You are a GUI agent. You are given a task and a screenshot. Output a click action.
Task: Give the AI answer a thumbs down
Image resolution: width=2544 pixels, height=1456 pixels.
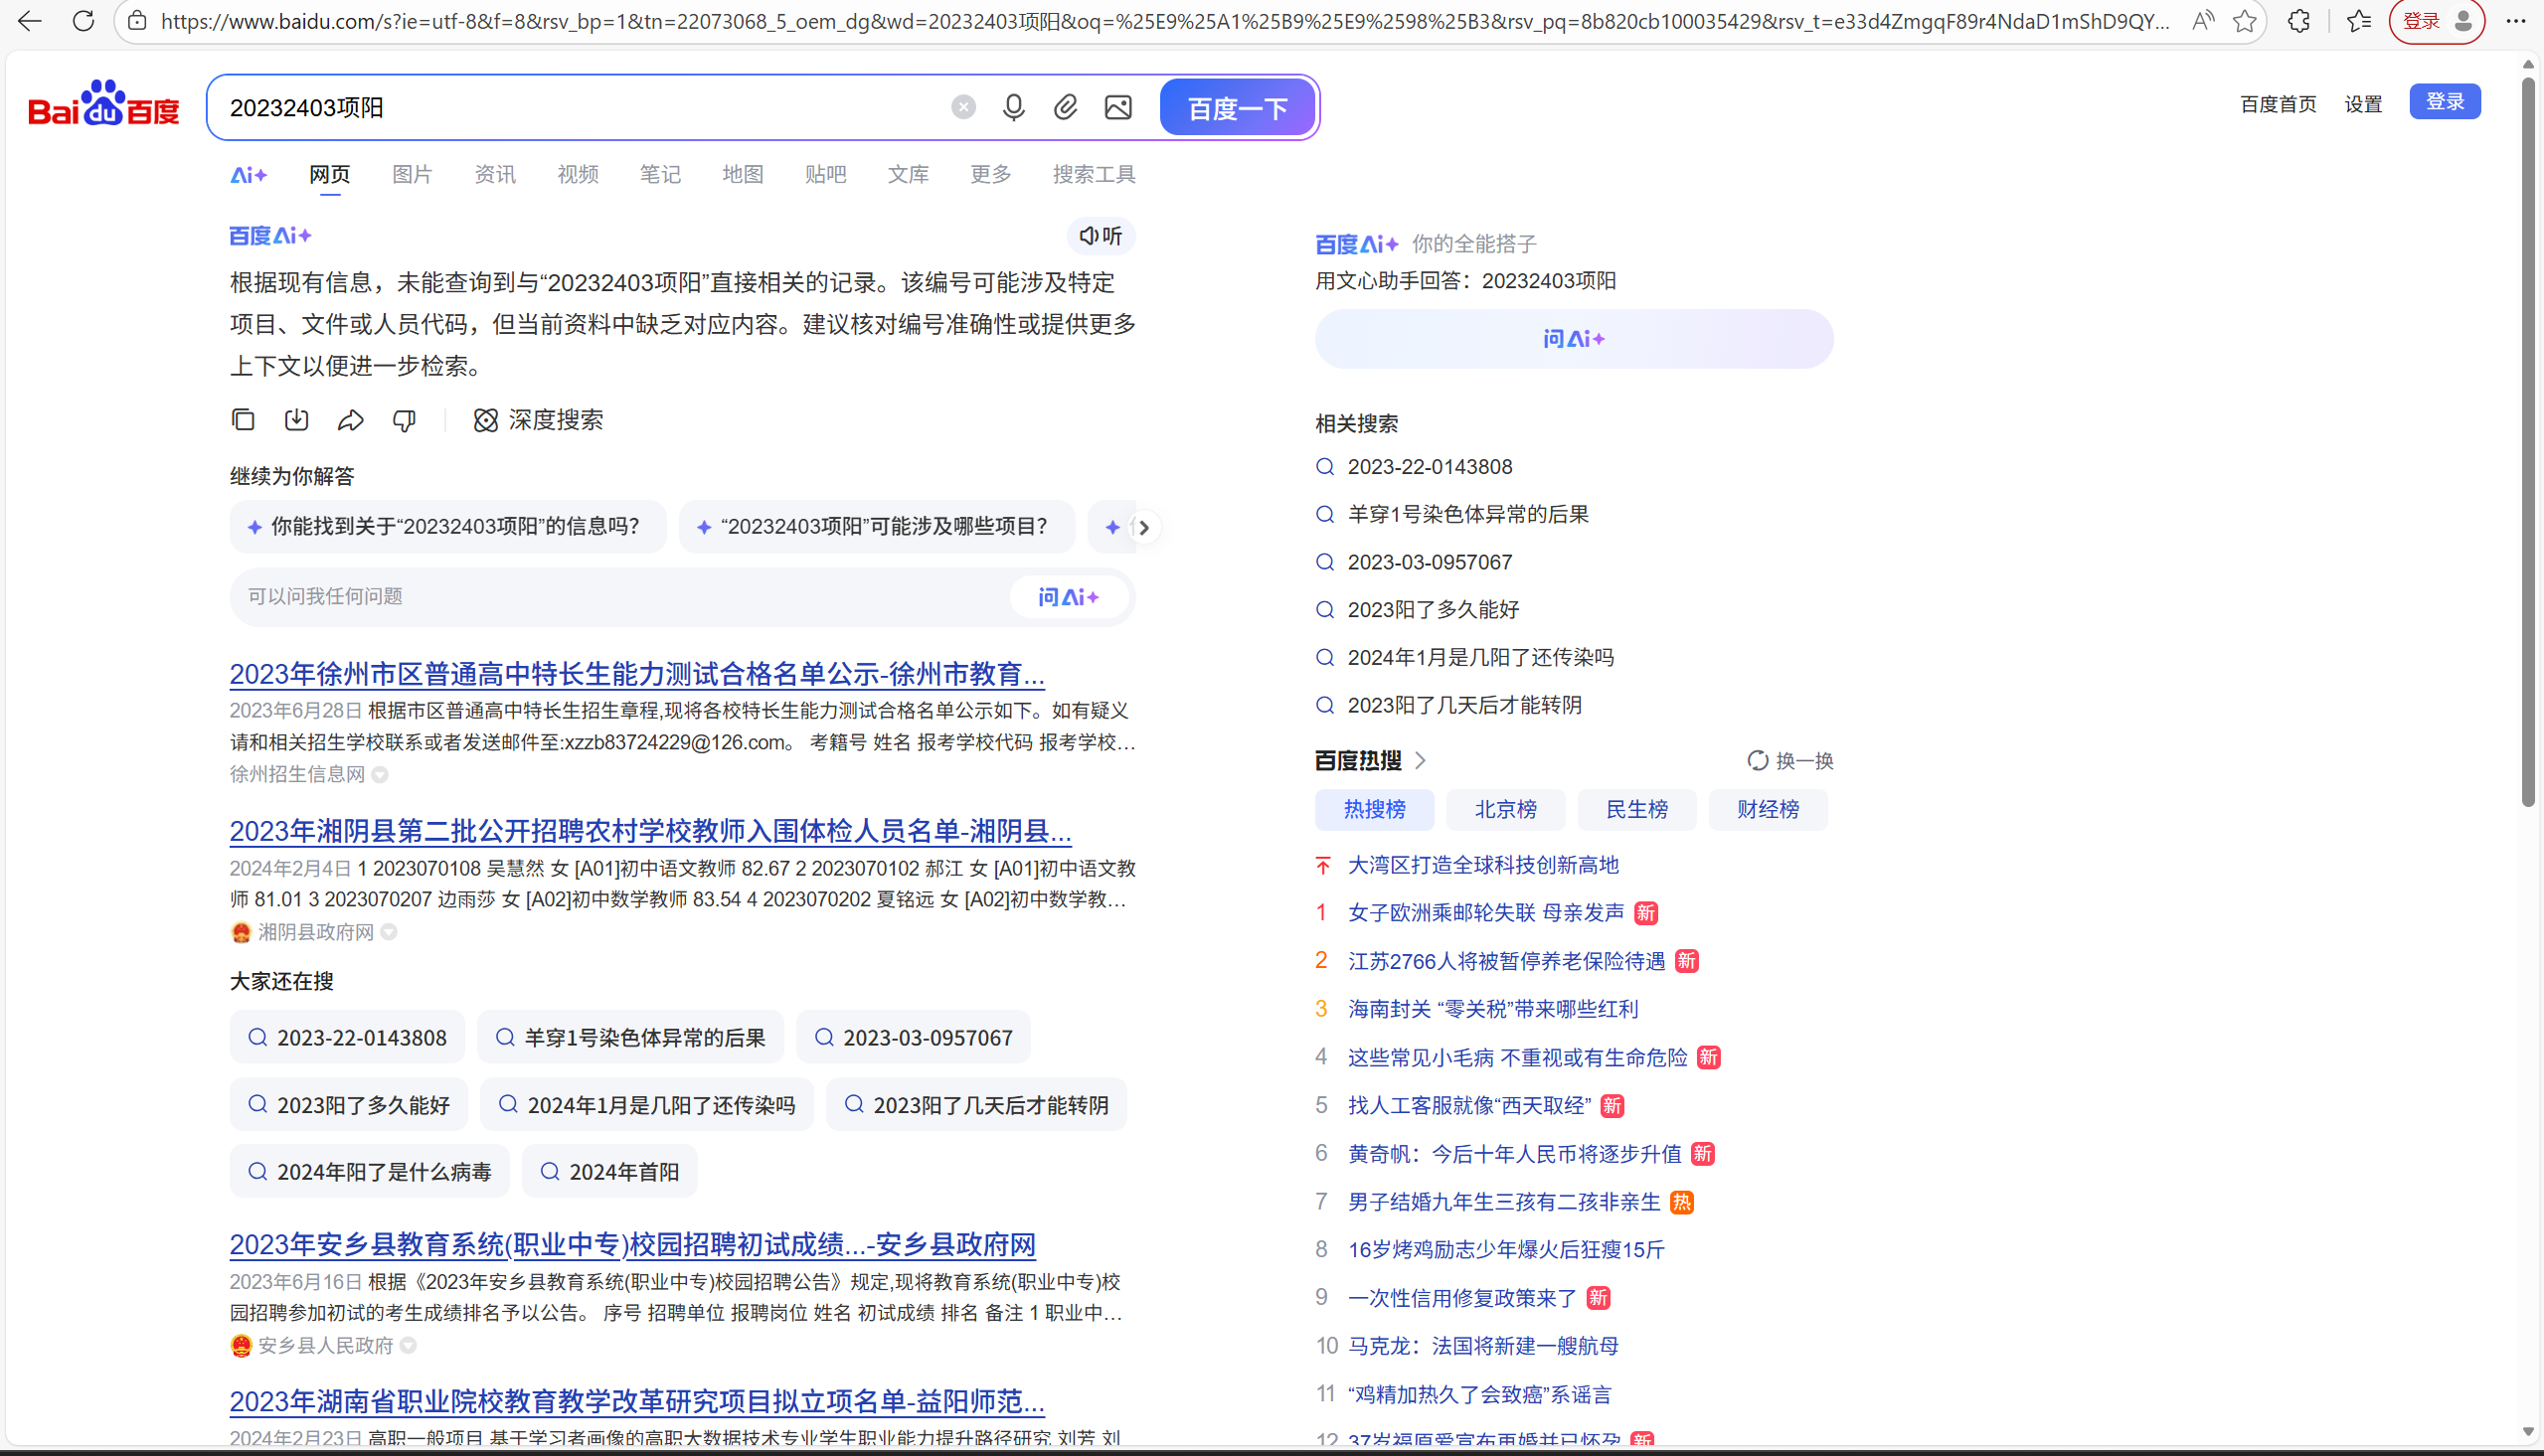[x=404, y=420]
